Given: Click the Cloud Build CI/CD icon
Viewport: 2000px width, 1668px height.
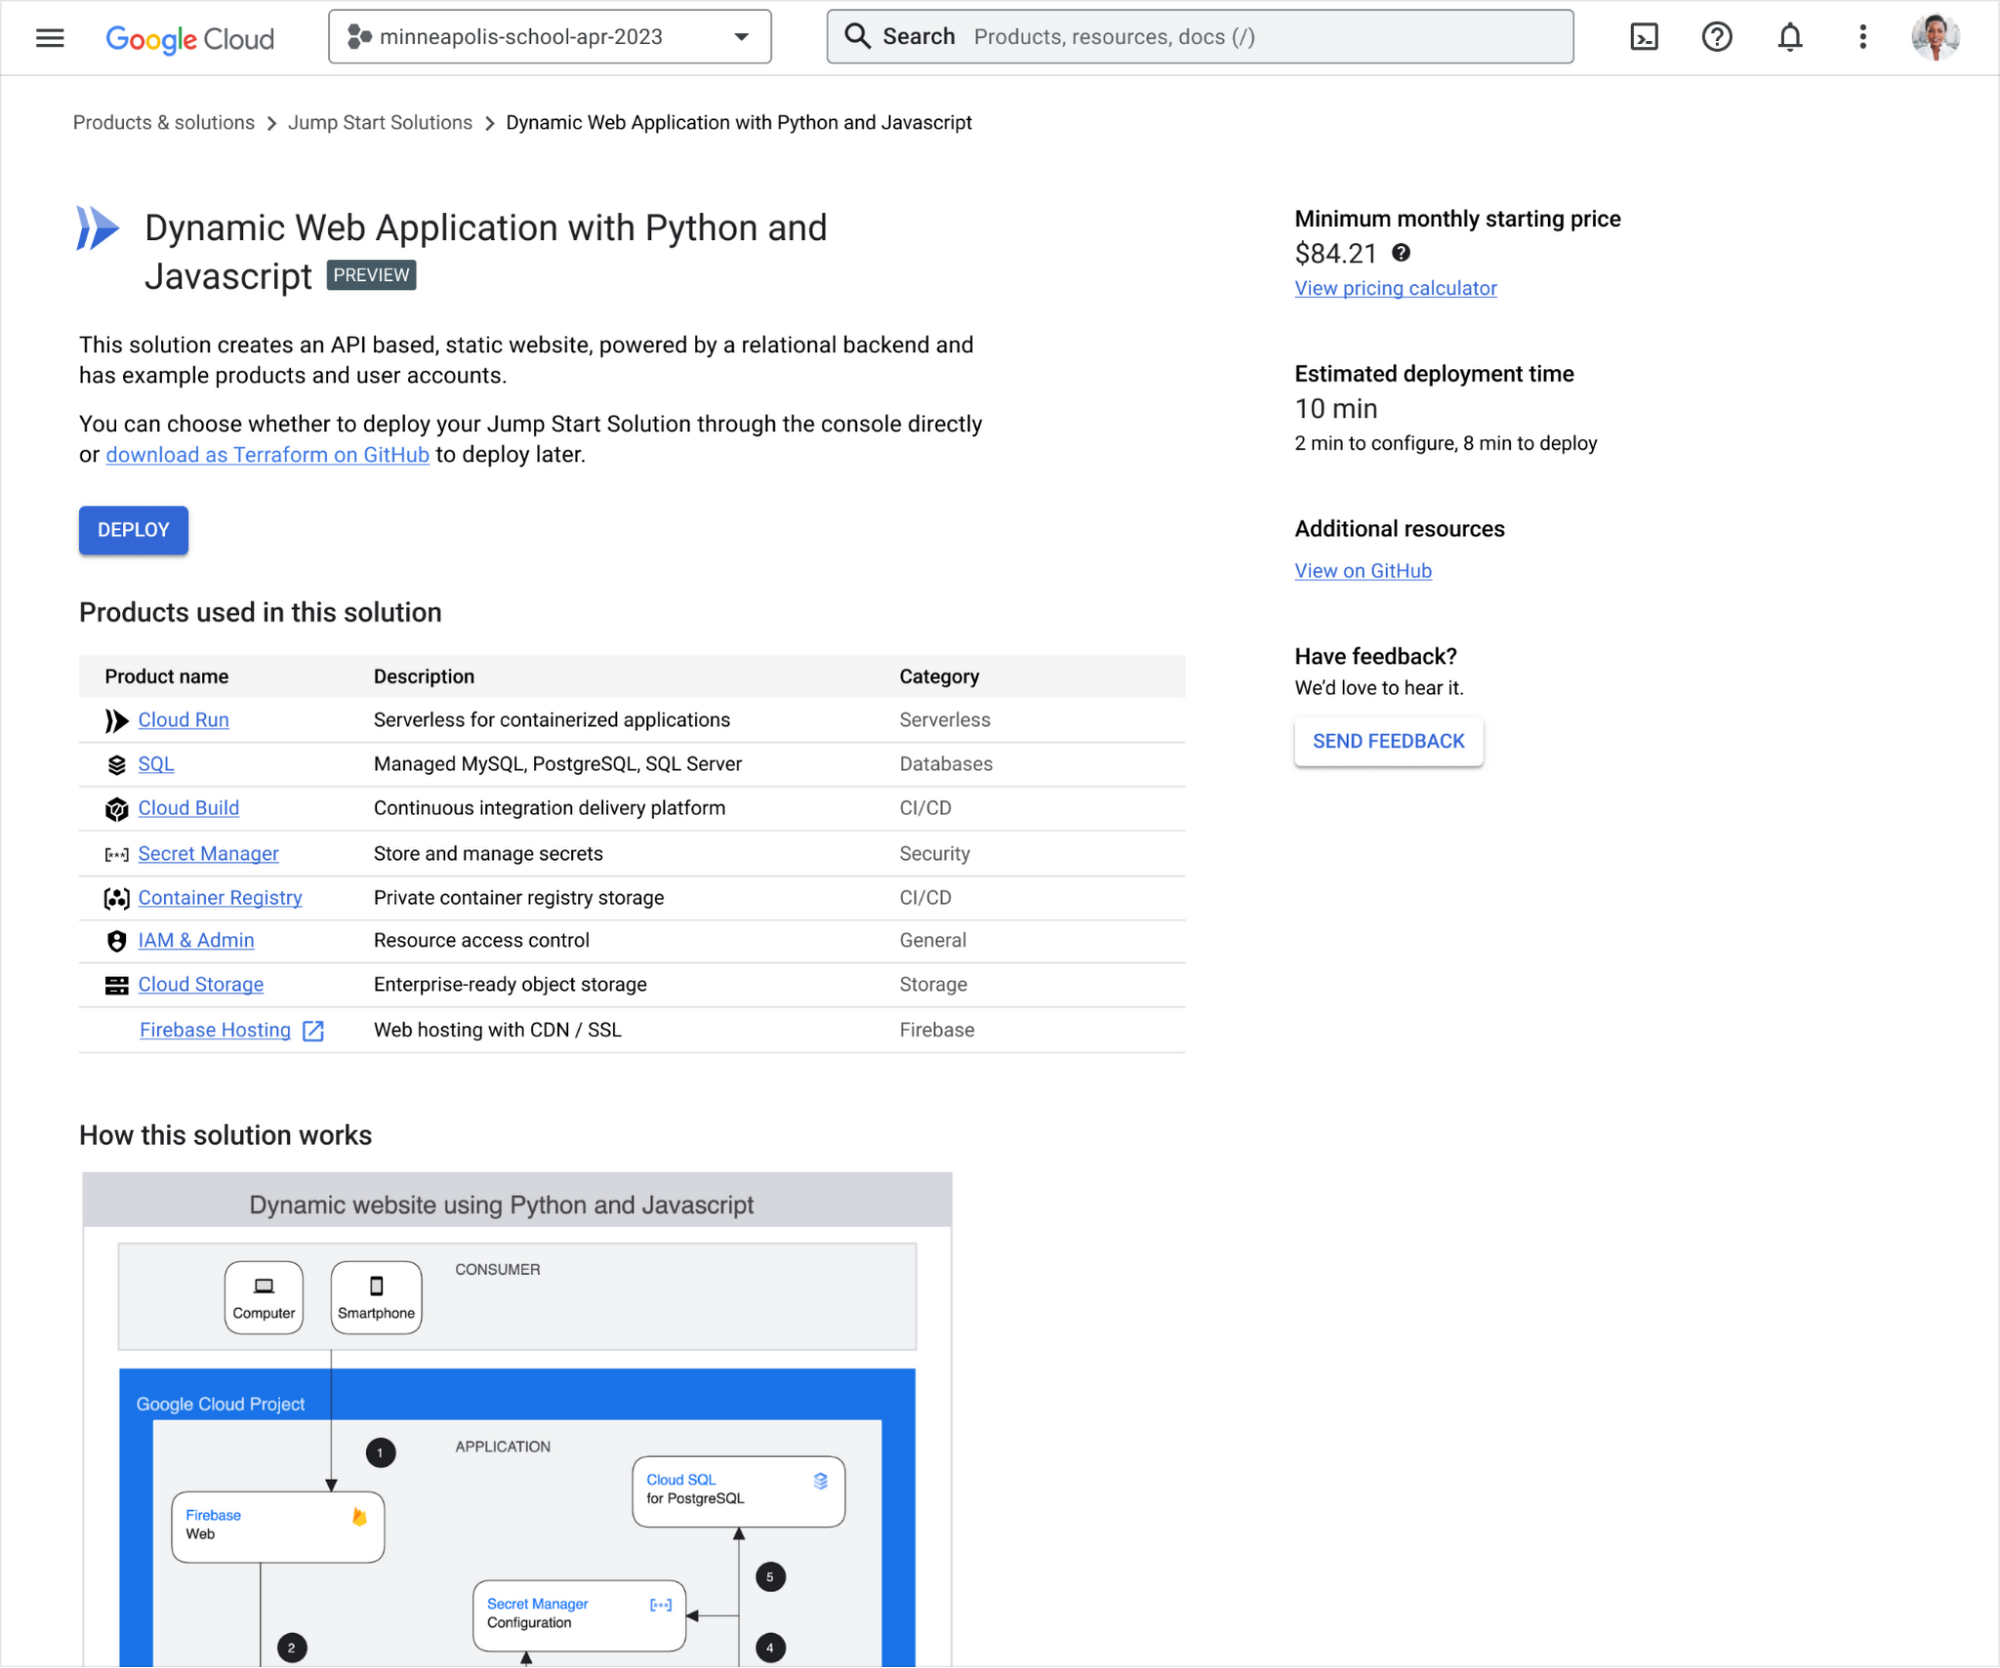Looking at the screenshot, I should coord(115,809).
